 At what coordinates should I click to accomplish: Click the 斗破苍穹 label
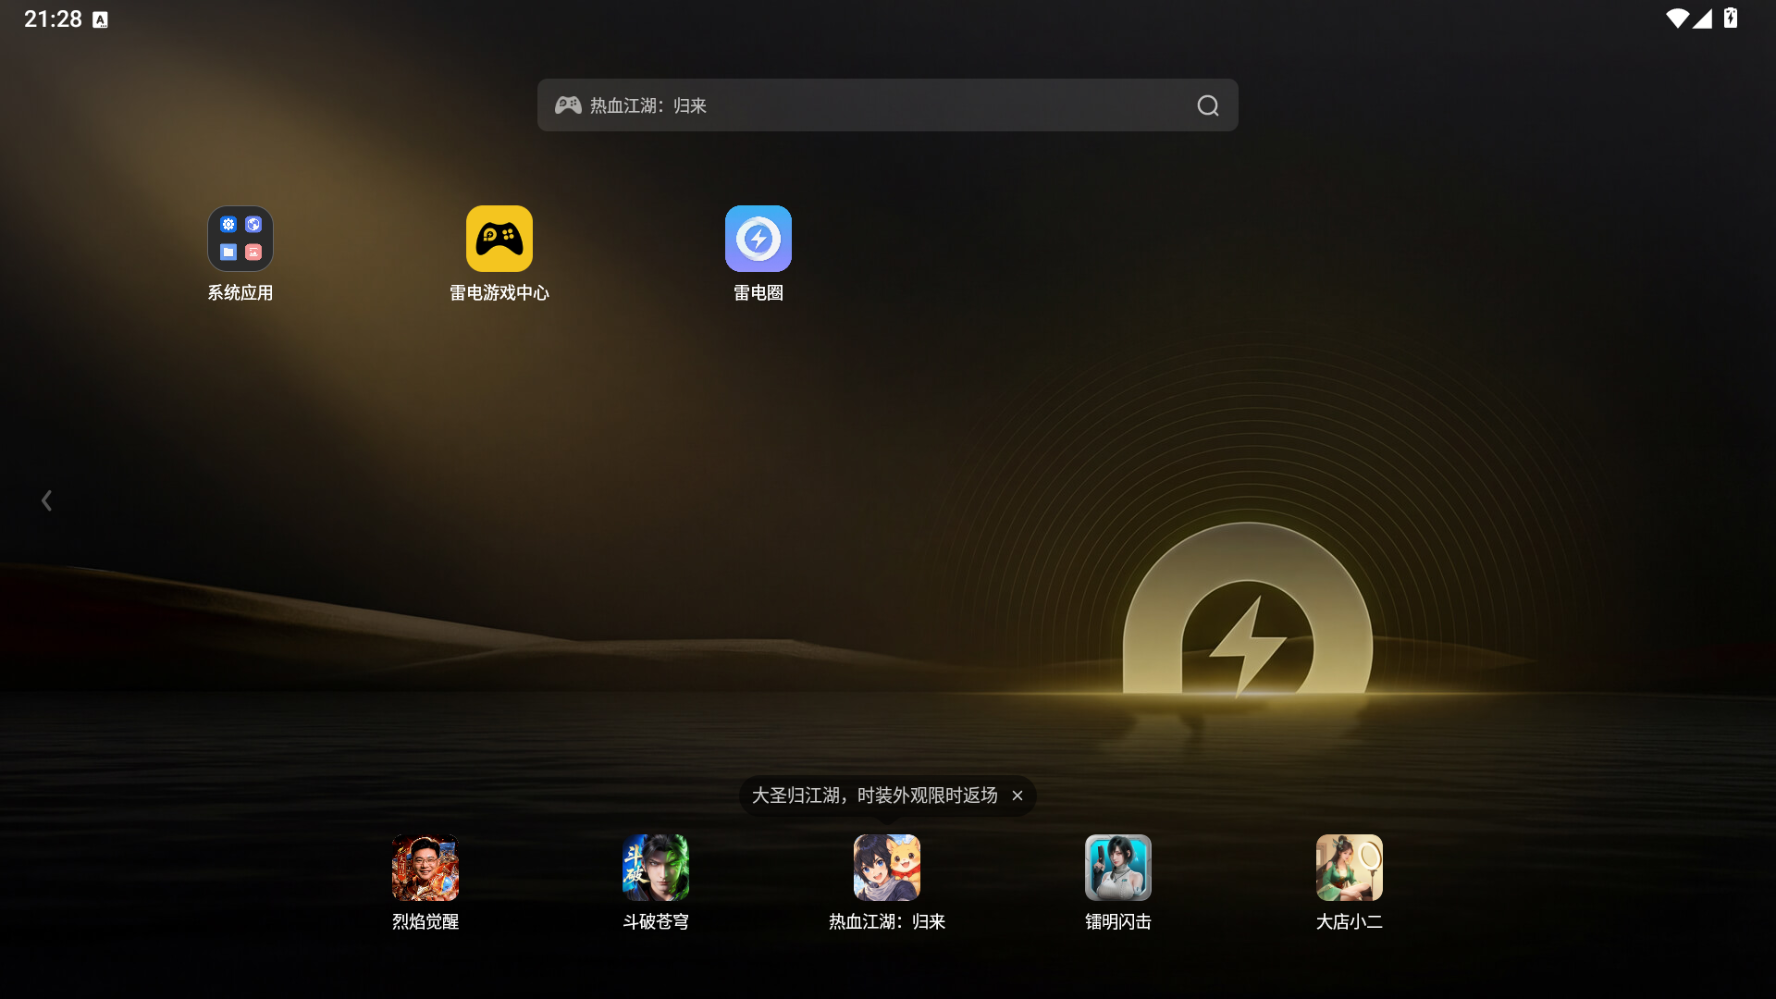click(656, 922)
